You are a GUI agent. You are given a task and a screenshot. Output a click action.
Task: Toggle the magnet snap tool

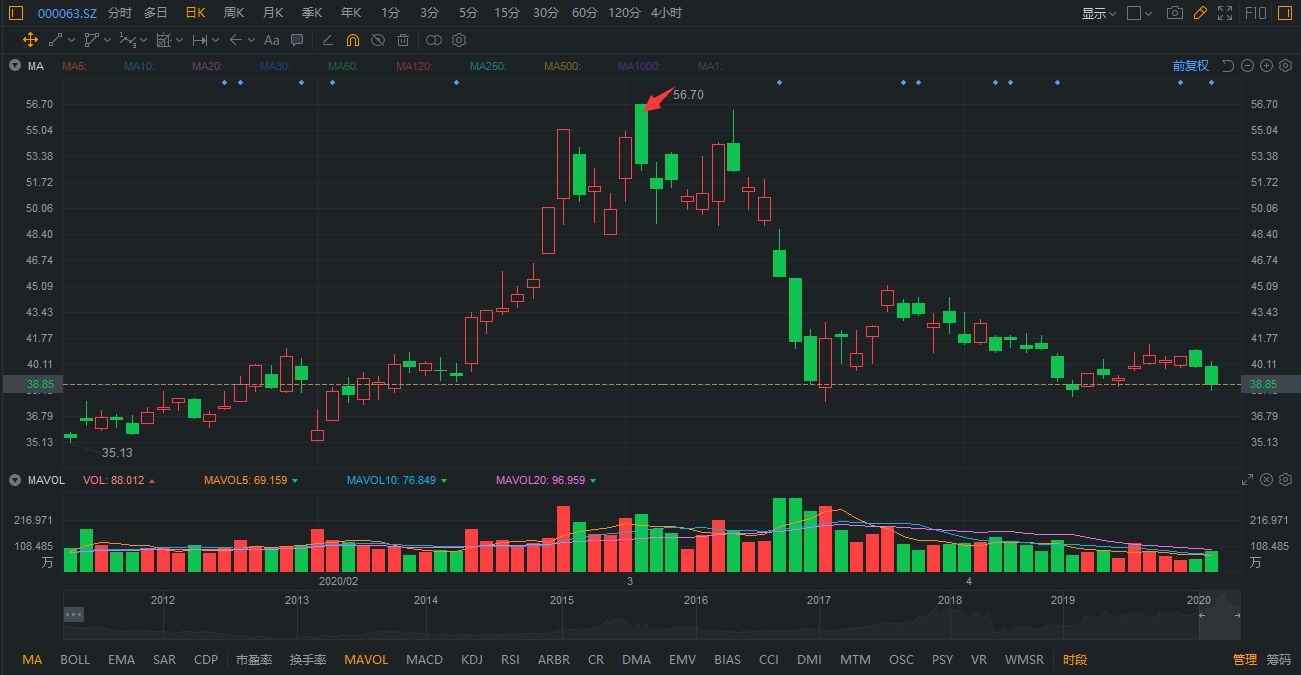[x=352, y=40]
